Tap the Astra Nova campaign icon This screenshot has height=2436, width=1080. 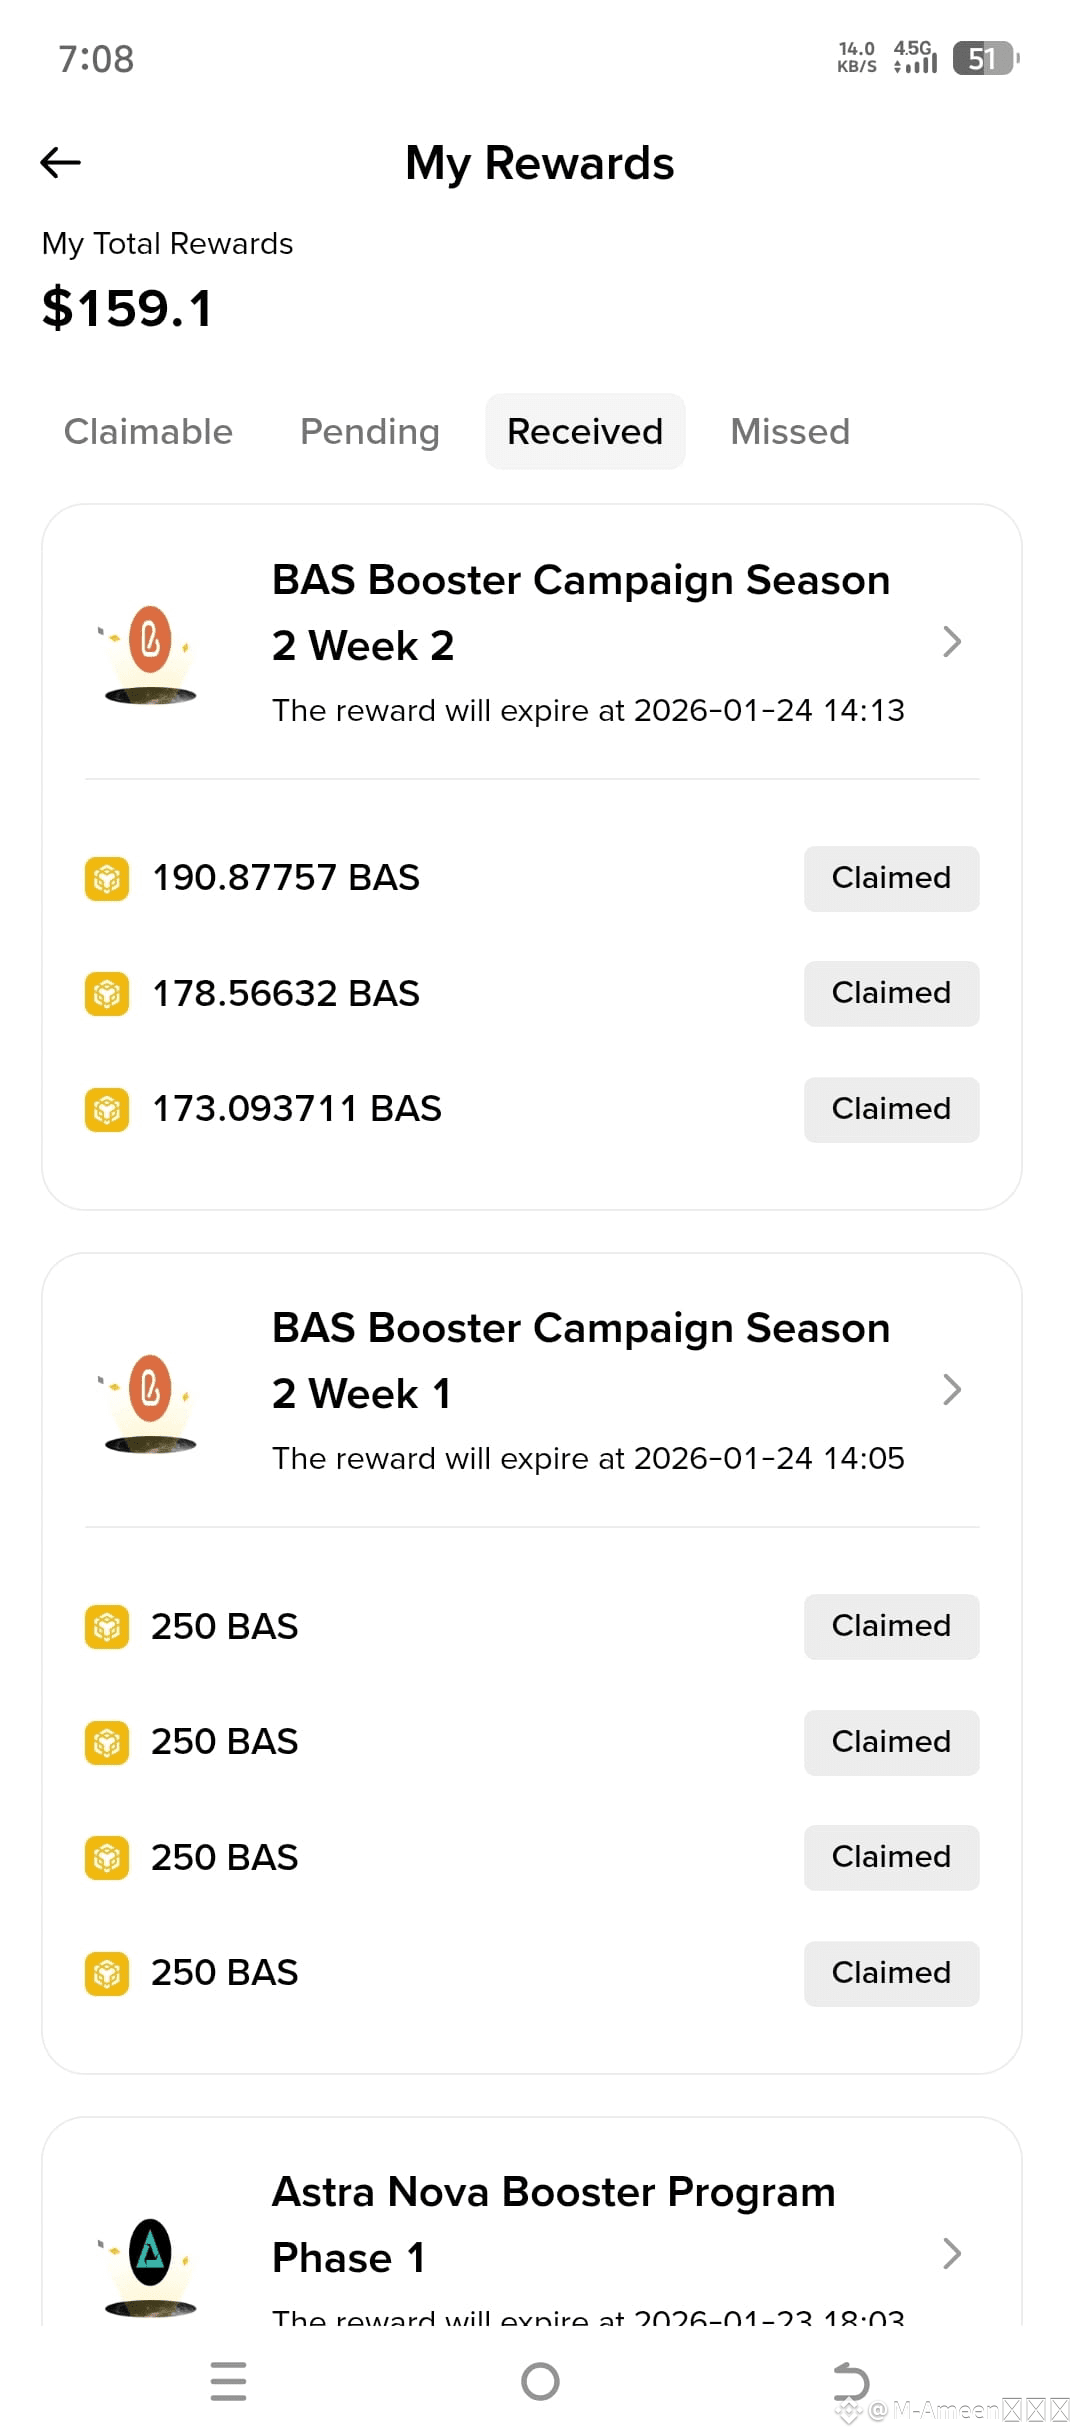(150, 2265)
